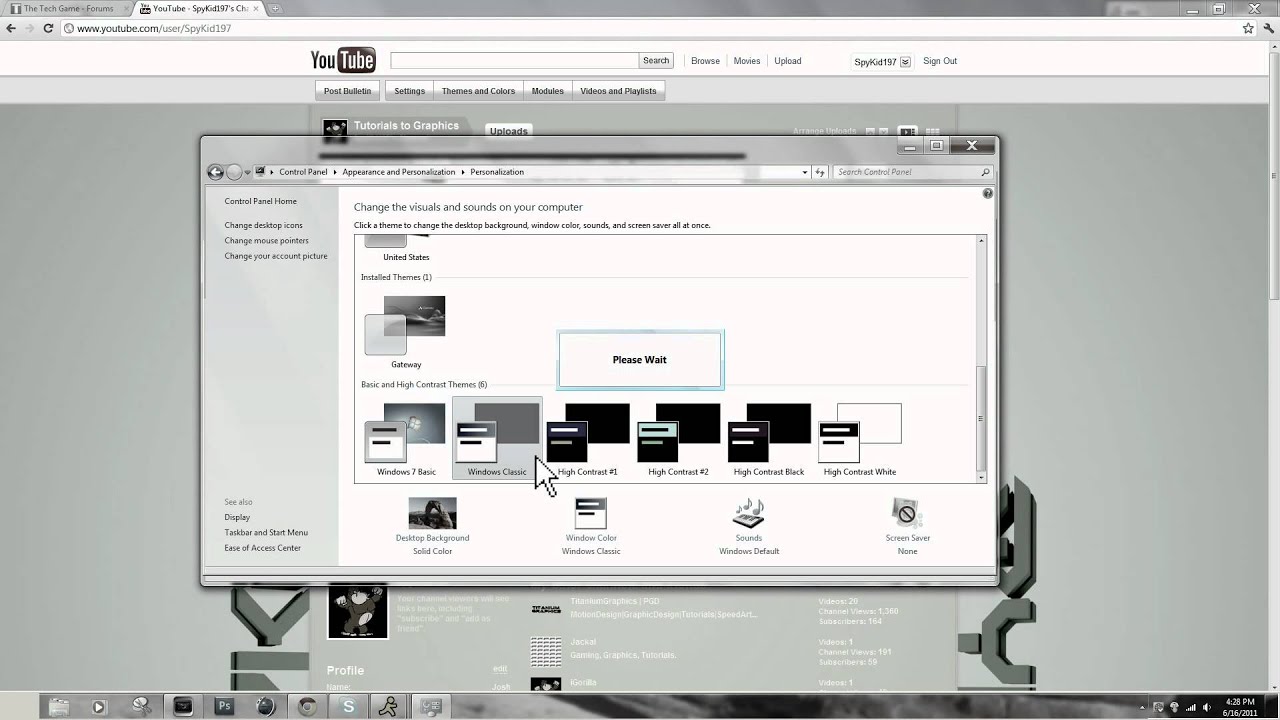Open Change your account picture link
Image resolution: width=1280 pixels, height=720 pixels.
[276, 256]
